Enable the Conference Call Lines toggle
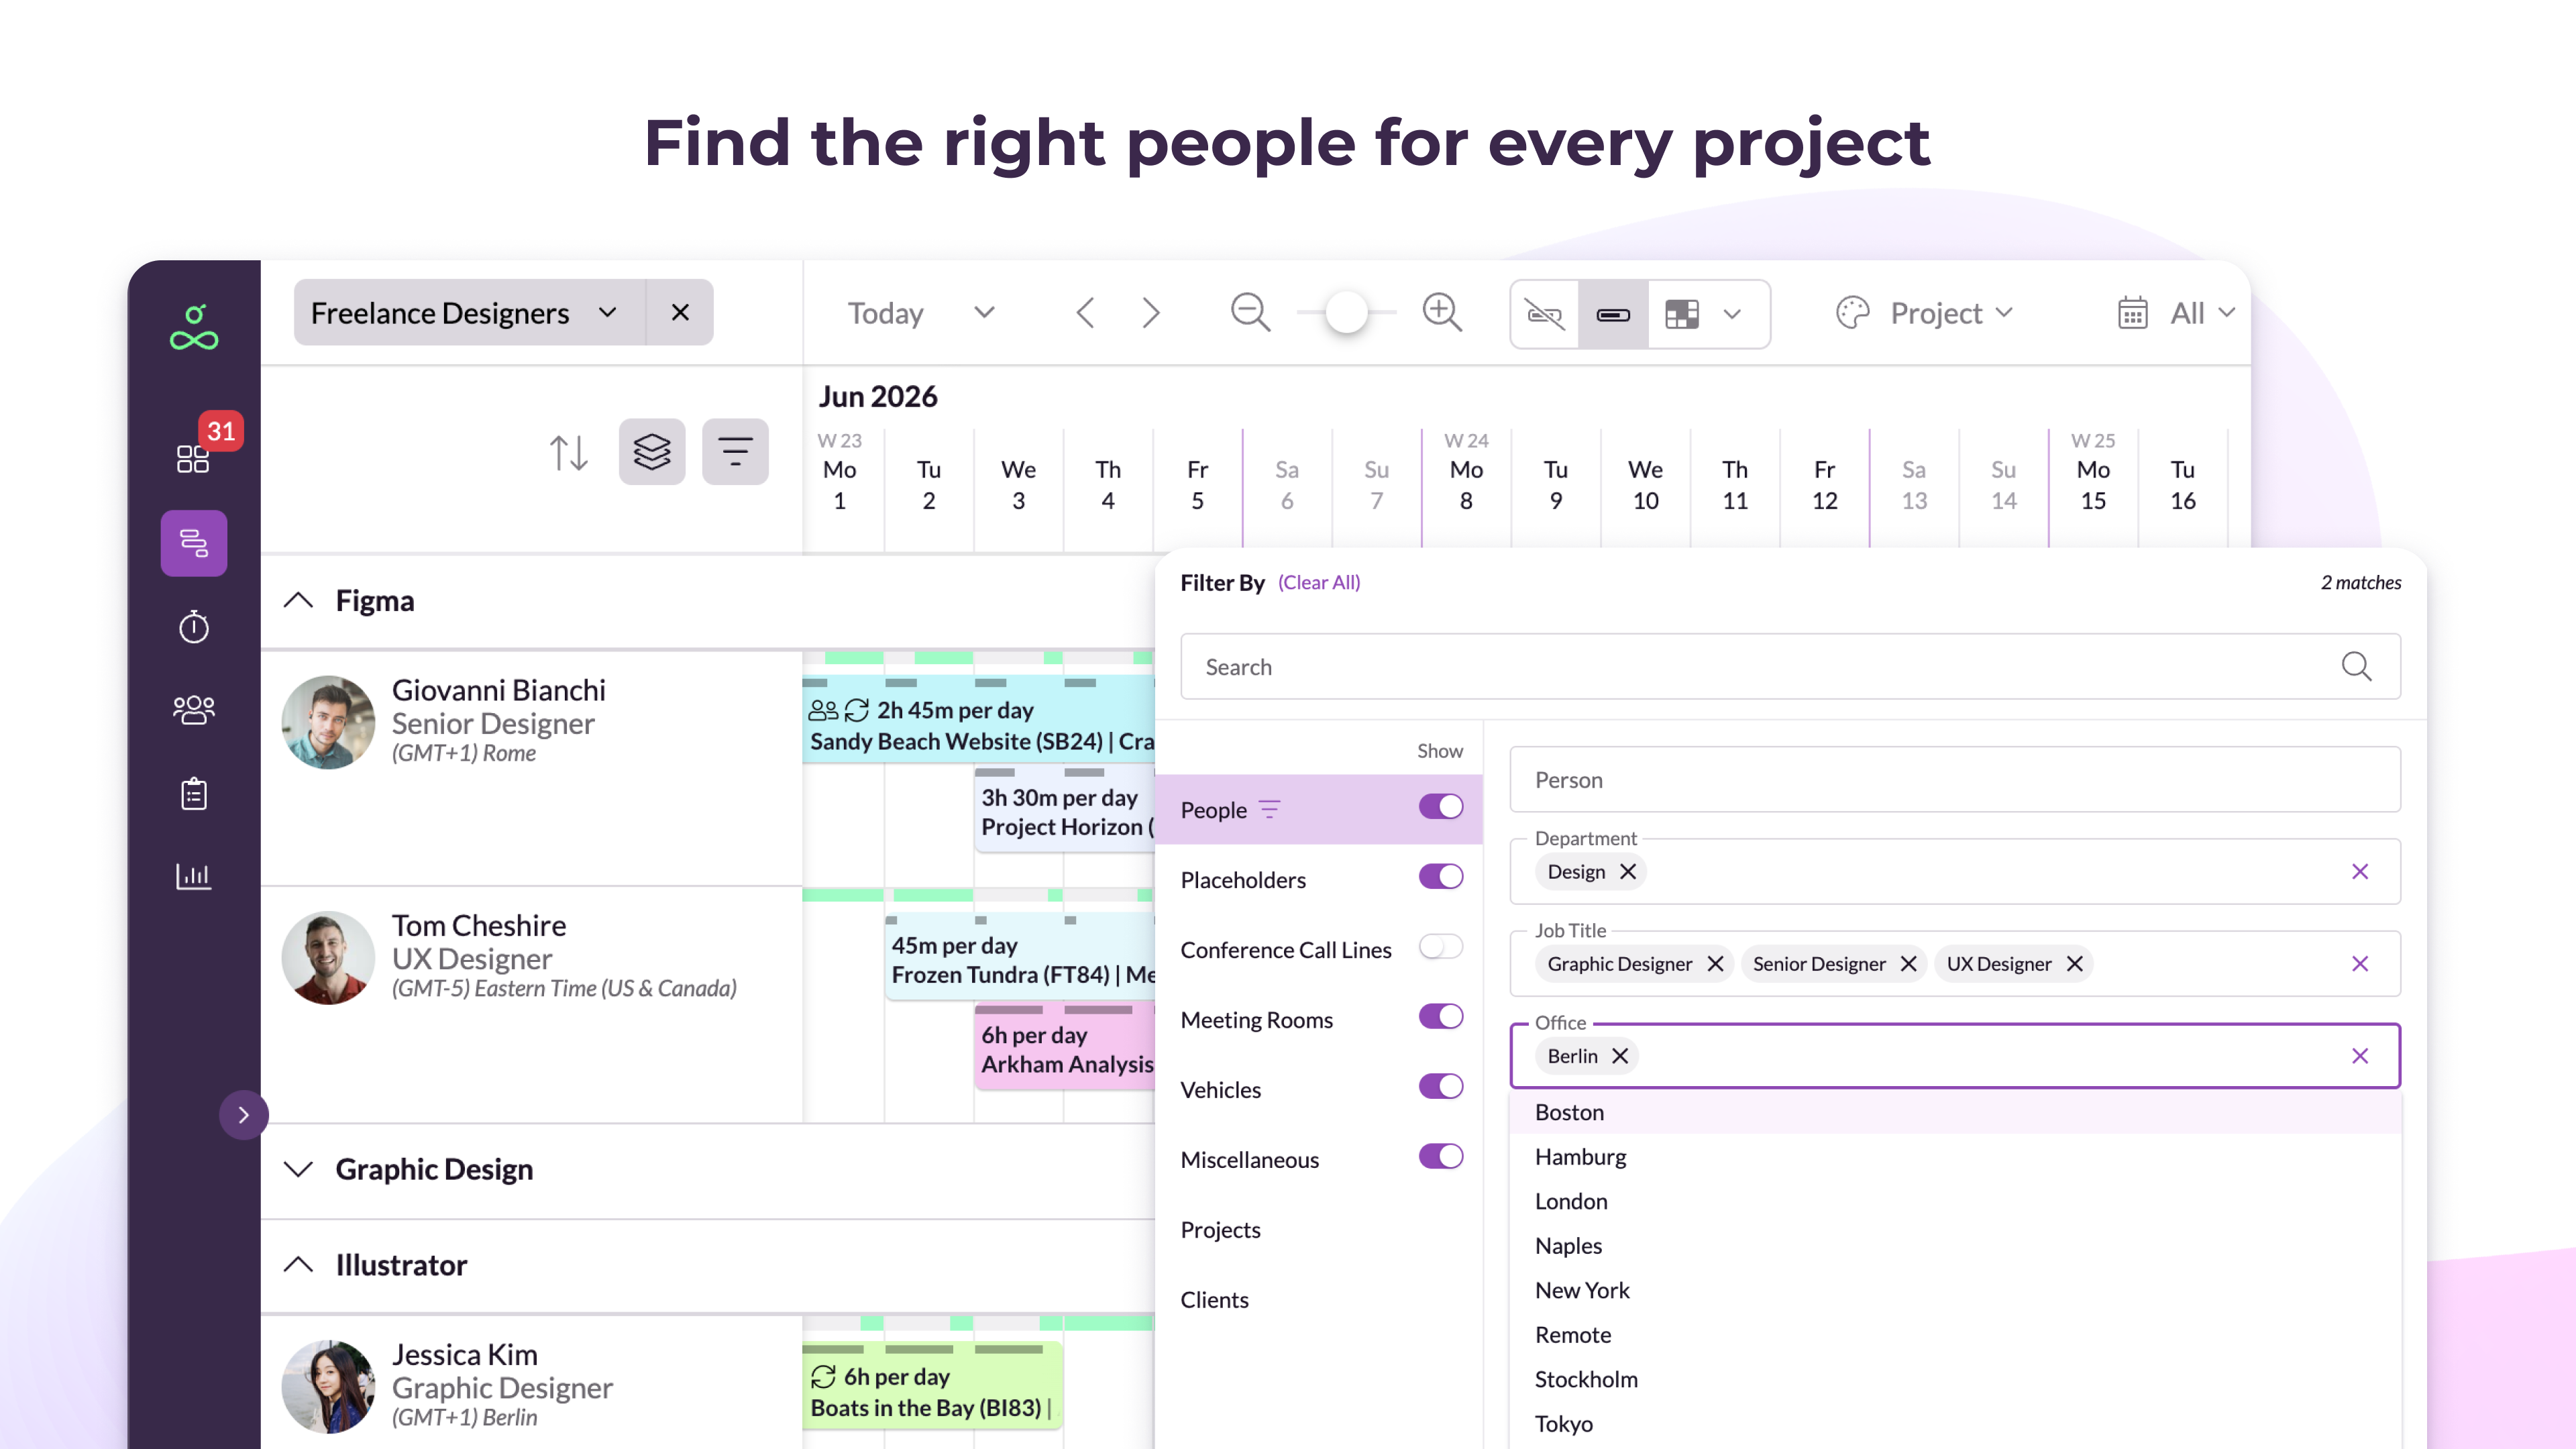The image size is (2576, 1449). point(1440,947)
